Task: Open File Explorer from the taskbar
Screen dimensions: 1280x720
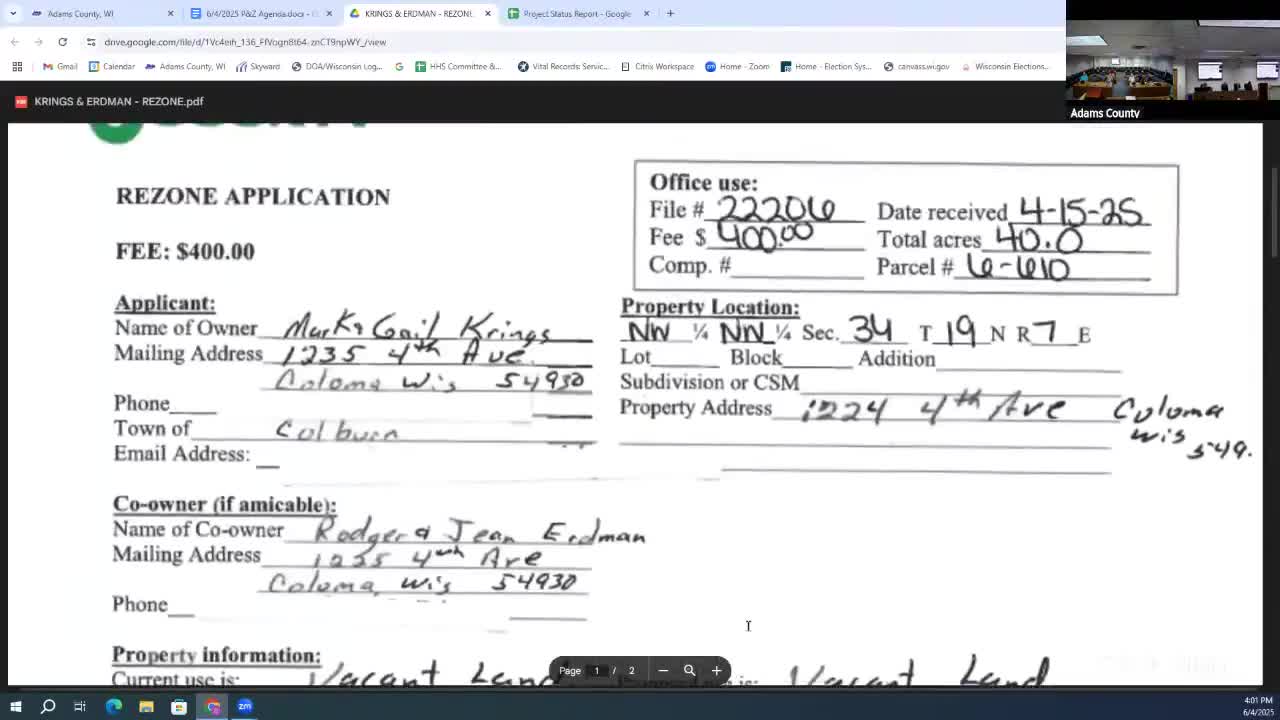Action: click(x=146, y=707)
